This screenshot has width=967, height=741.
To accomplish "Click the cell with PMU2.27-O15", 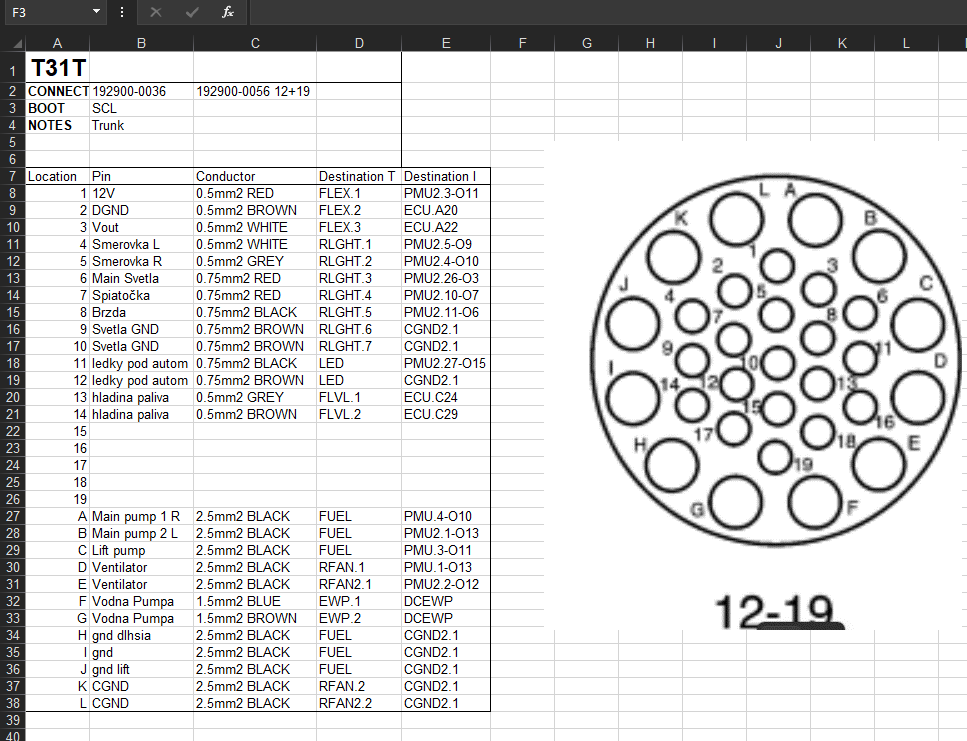I will point(445,363).
